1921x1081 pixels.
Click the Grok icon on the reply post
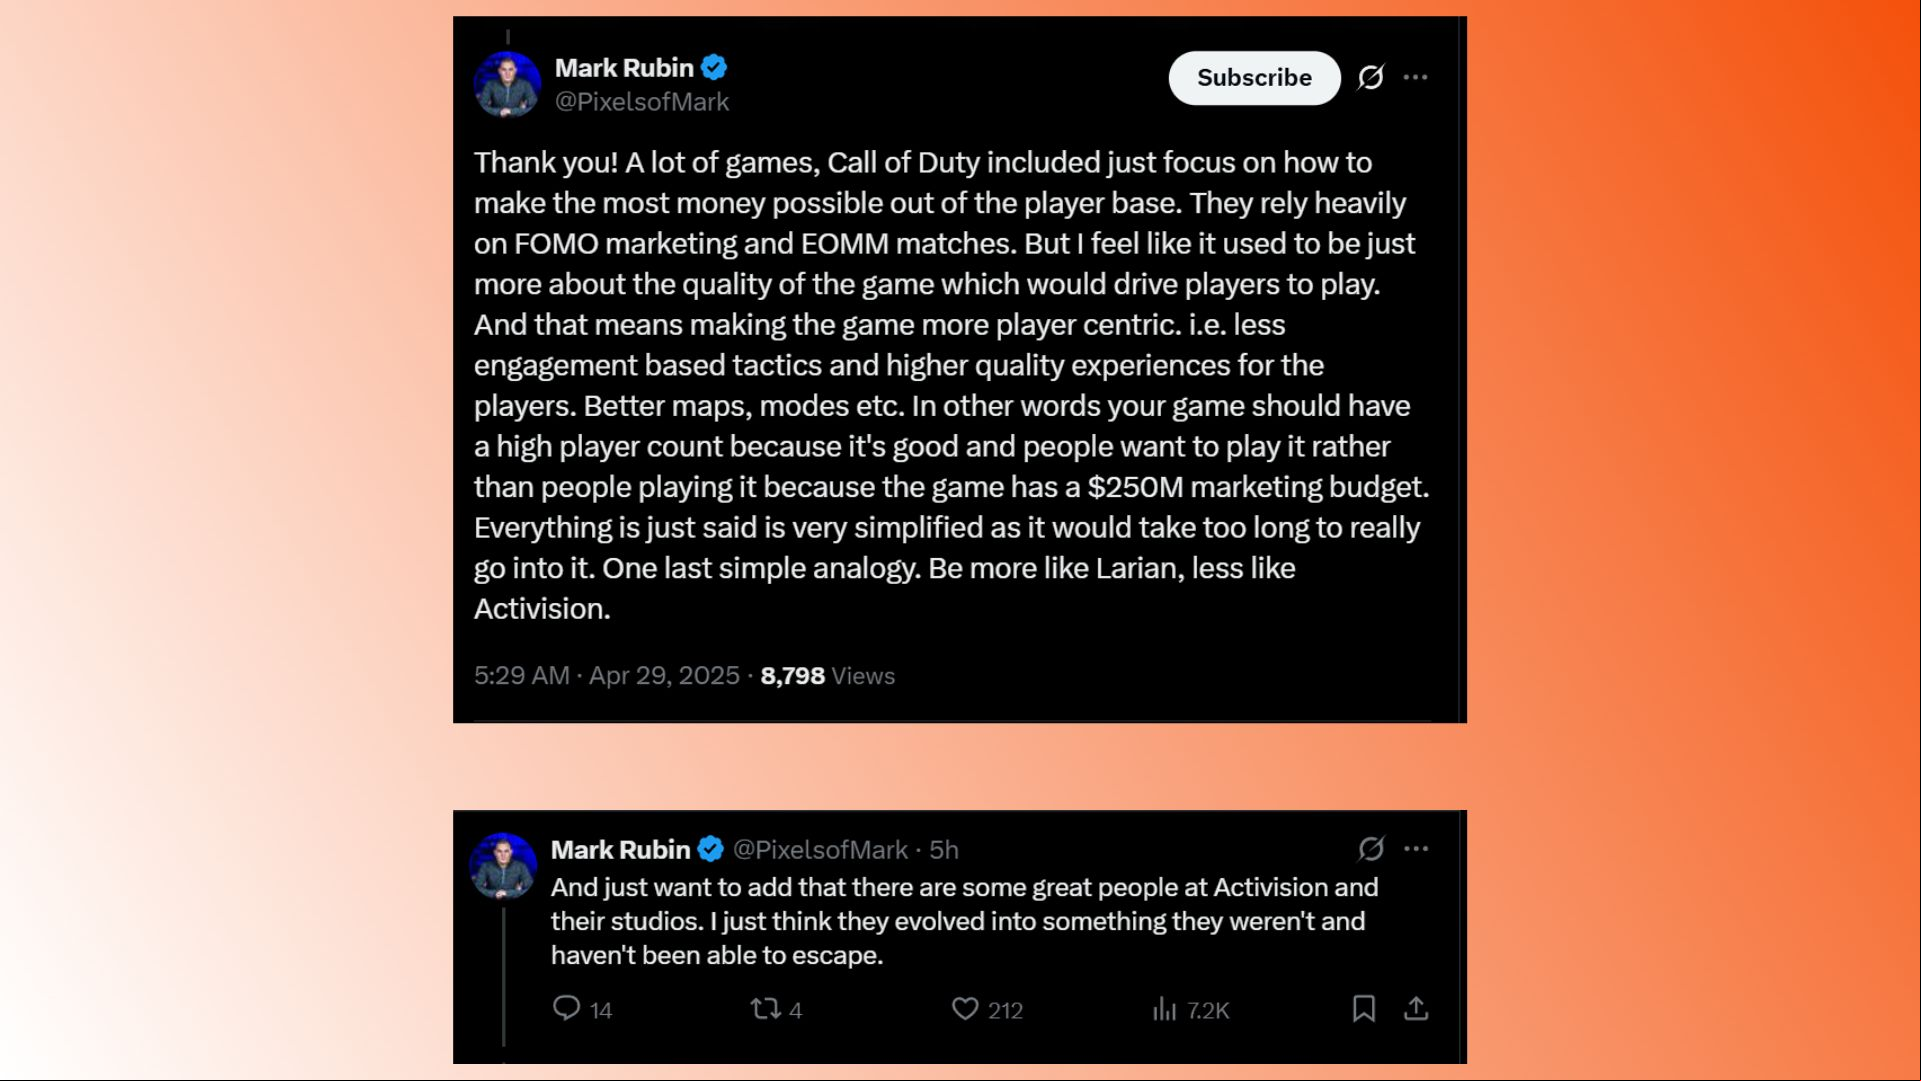point(1371,849)
